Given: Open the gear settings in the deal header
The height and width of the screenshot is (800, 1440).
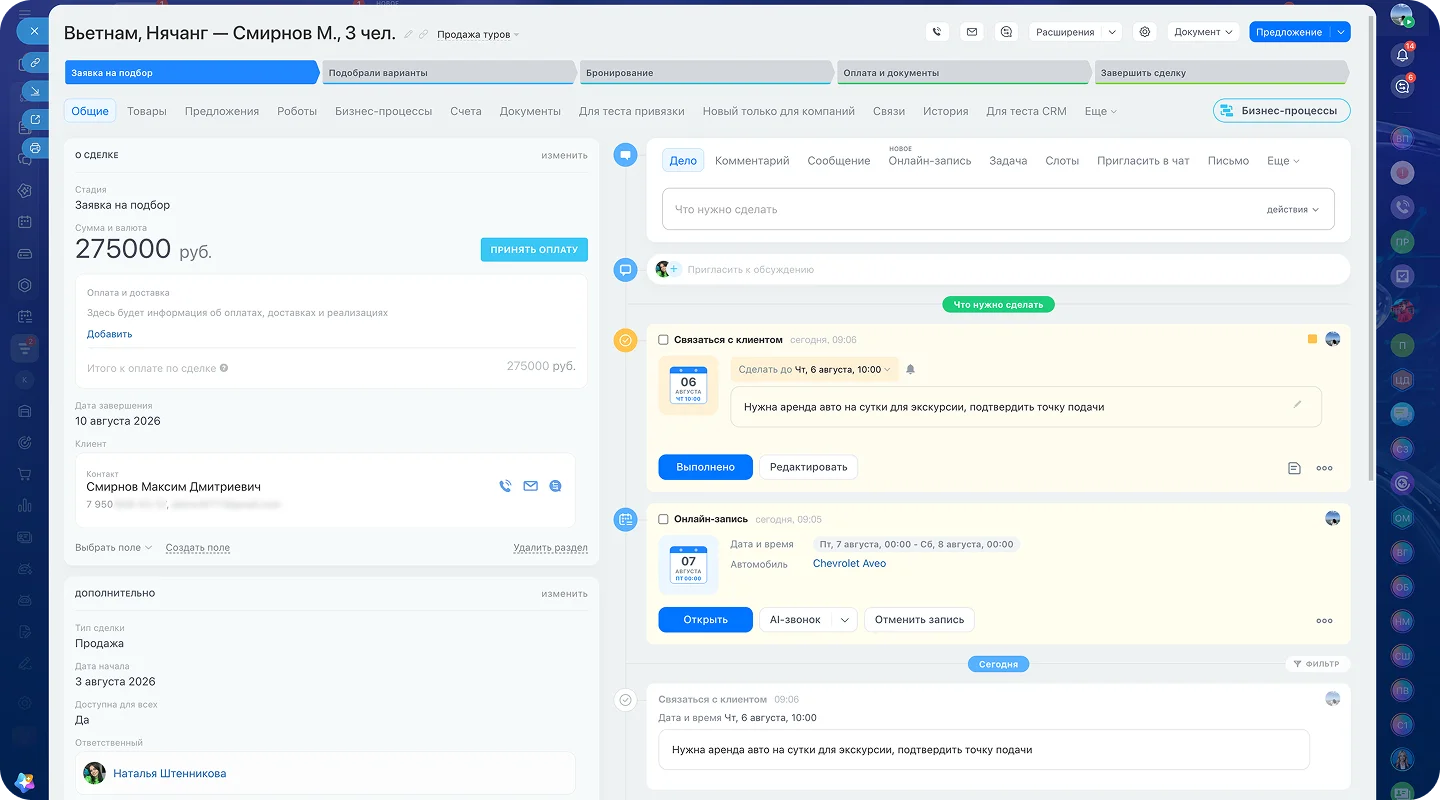Looking at the screenshot, I should coord(1145,32).
